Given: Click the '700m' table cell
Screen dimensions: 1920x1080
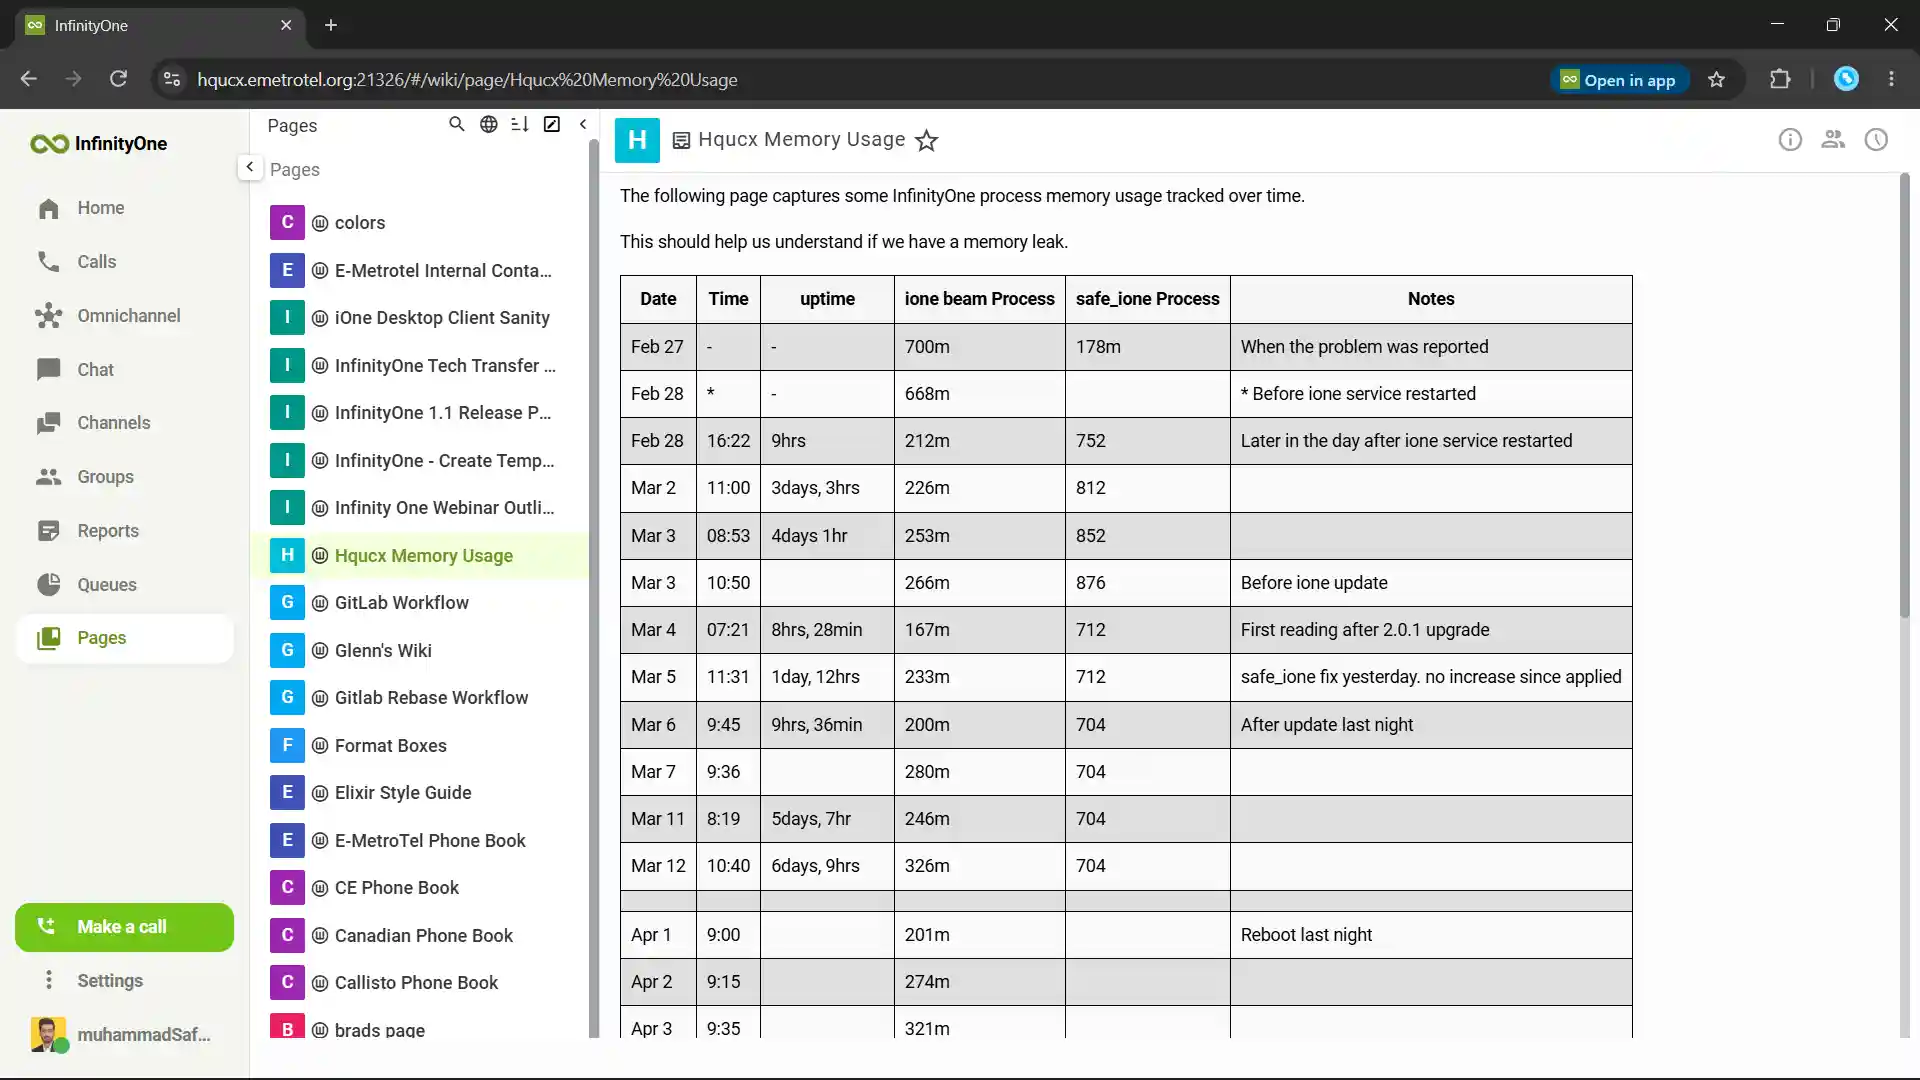Looking at the screenshot, I should pyautogui.click(x=979, y=347).
